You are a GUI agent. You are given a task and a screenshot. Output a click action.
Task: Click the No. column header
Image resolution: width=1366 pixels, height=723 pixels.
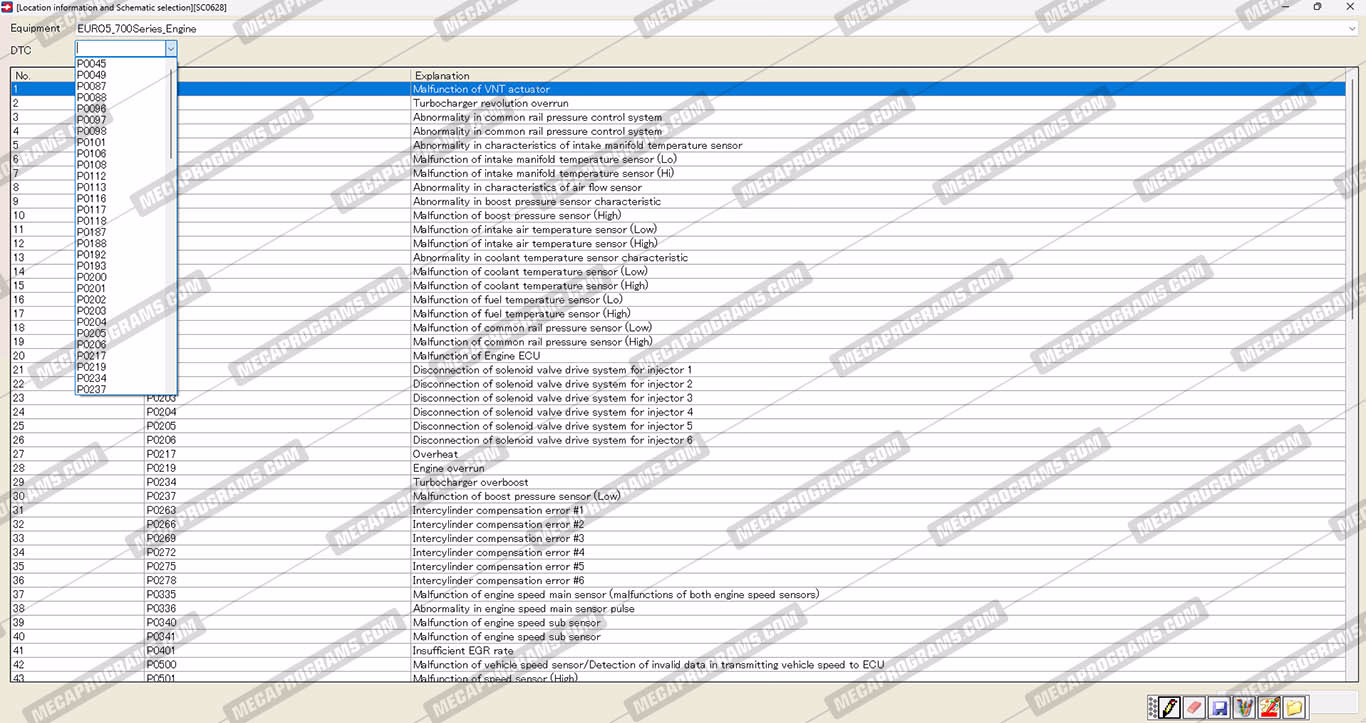pos(23,76)
